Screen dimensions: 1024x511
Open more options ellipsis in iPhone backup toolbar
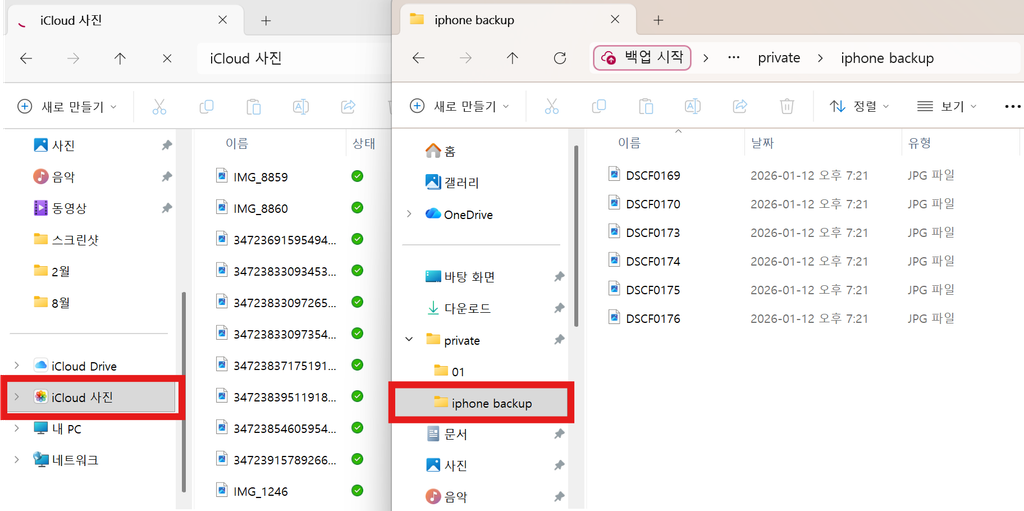1012,107
